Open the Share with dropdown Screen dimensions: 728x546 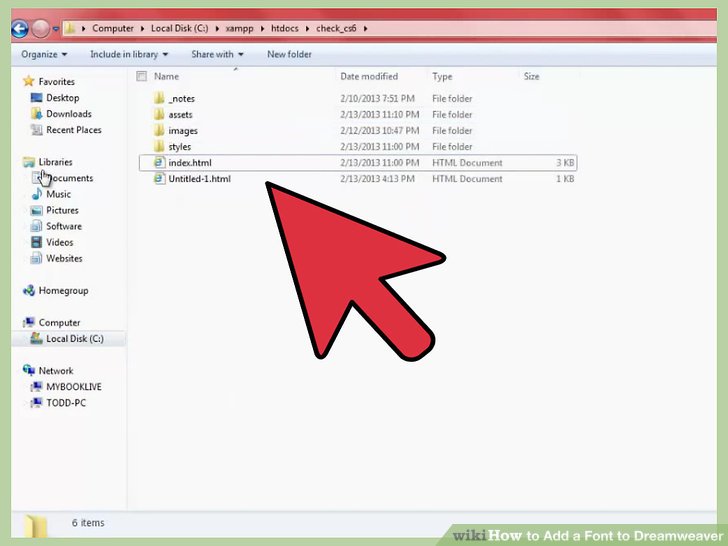(x=217, y=54)
